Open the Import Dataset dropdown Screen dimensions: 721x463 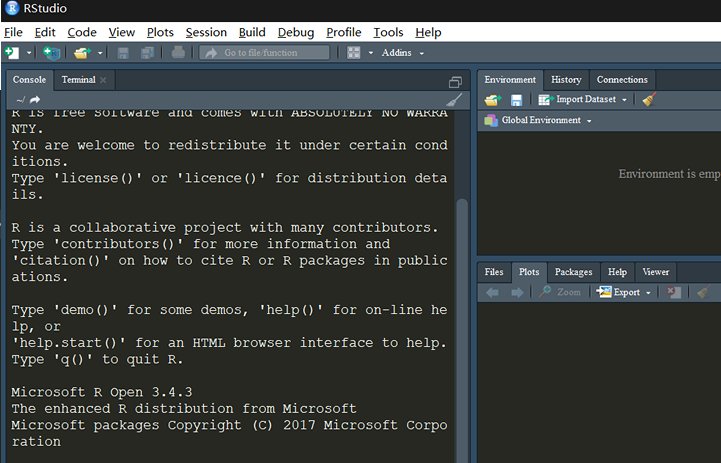click(584, 100)
